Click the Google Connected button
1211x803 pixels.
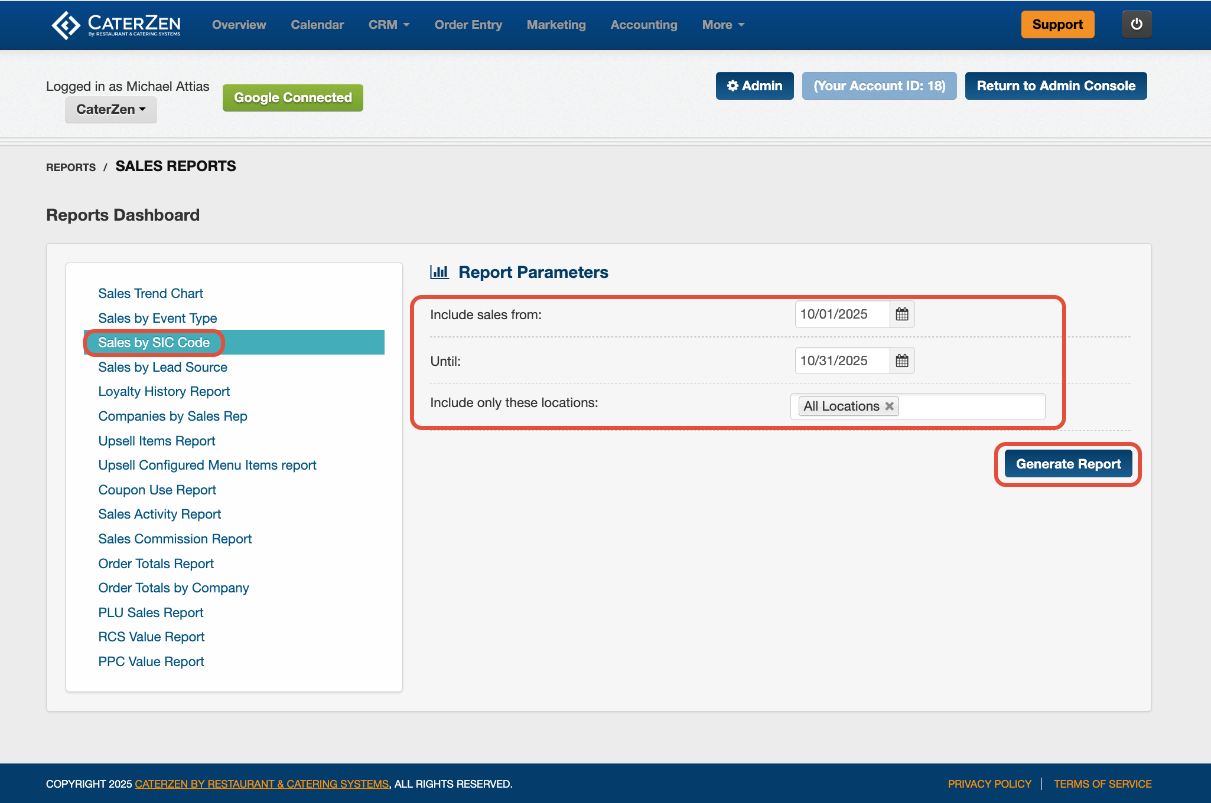pyautogui.click(x=293, y=98)
